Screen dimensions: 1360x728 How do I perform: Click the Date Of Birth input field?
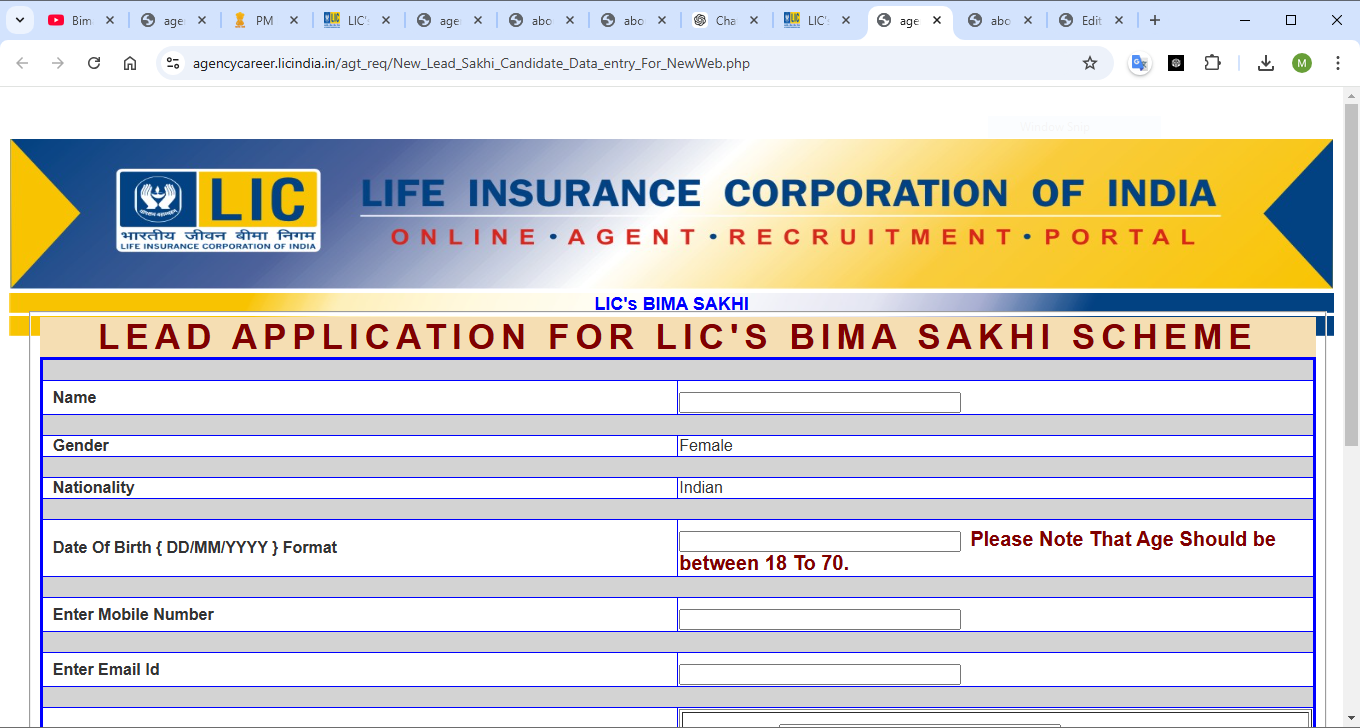pos(819,541)
